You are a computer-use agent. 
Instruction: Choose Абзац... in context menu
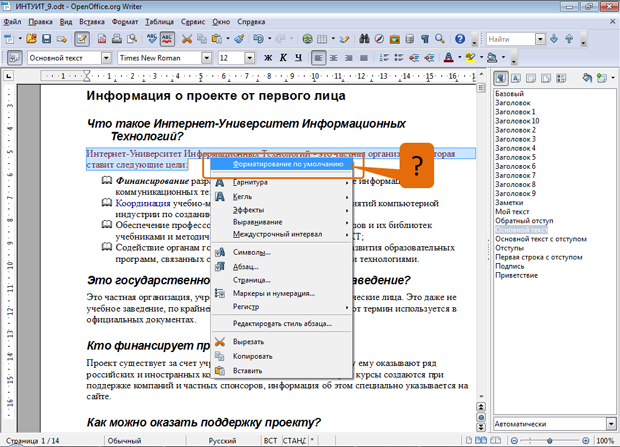point(282,267)
